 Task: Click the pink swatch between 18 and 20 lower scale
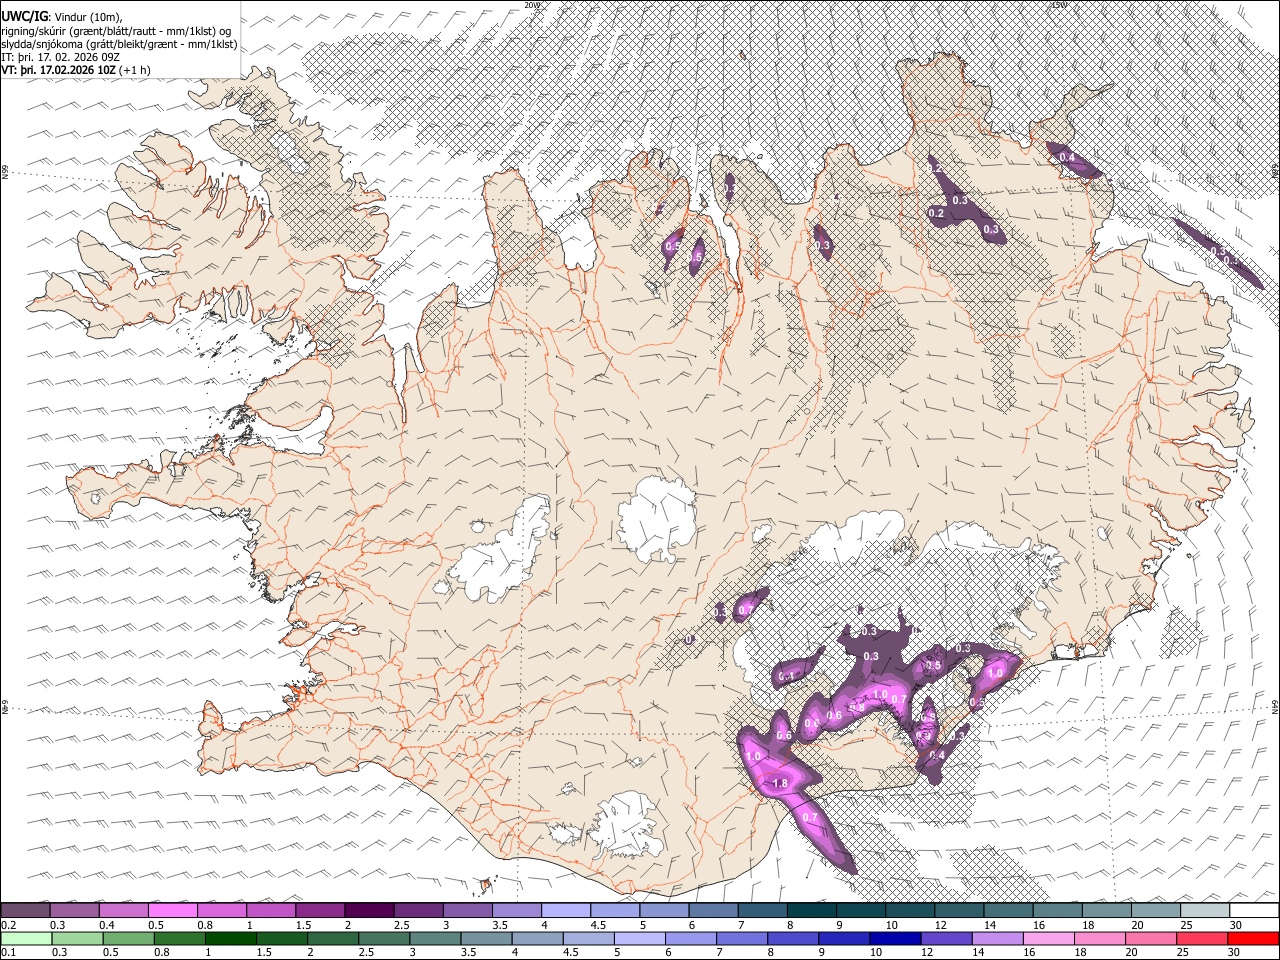point(1100,938)
